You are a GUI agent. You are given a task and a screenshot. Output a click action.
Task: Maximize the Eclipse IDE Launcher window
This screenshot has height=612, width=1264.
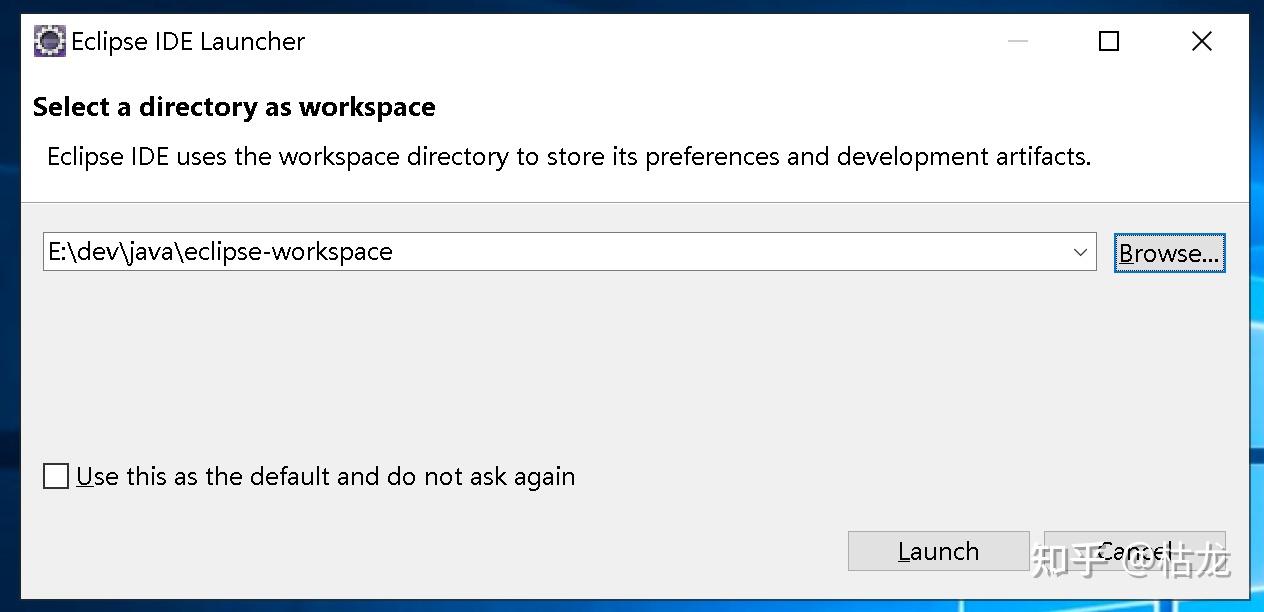pos(1108,41)
